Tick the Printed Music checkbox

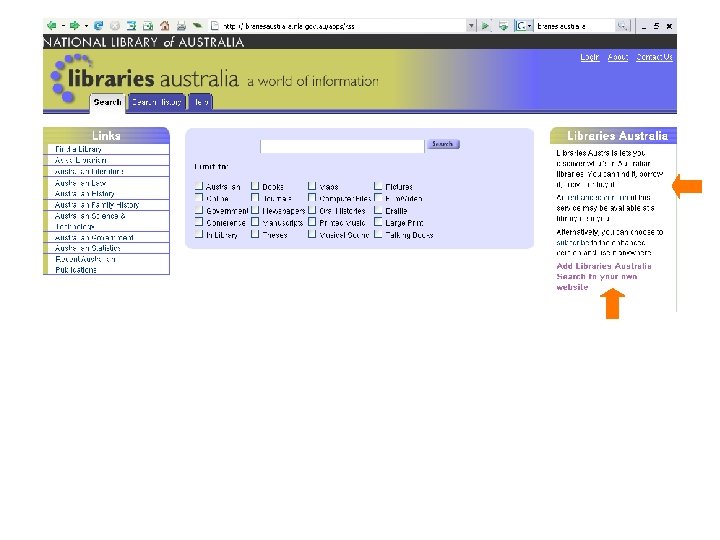(312, 222)
